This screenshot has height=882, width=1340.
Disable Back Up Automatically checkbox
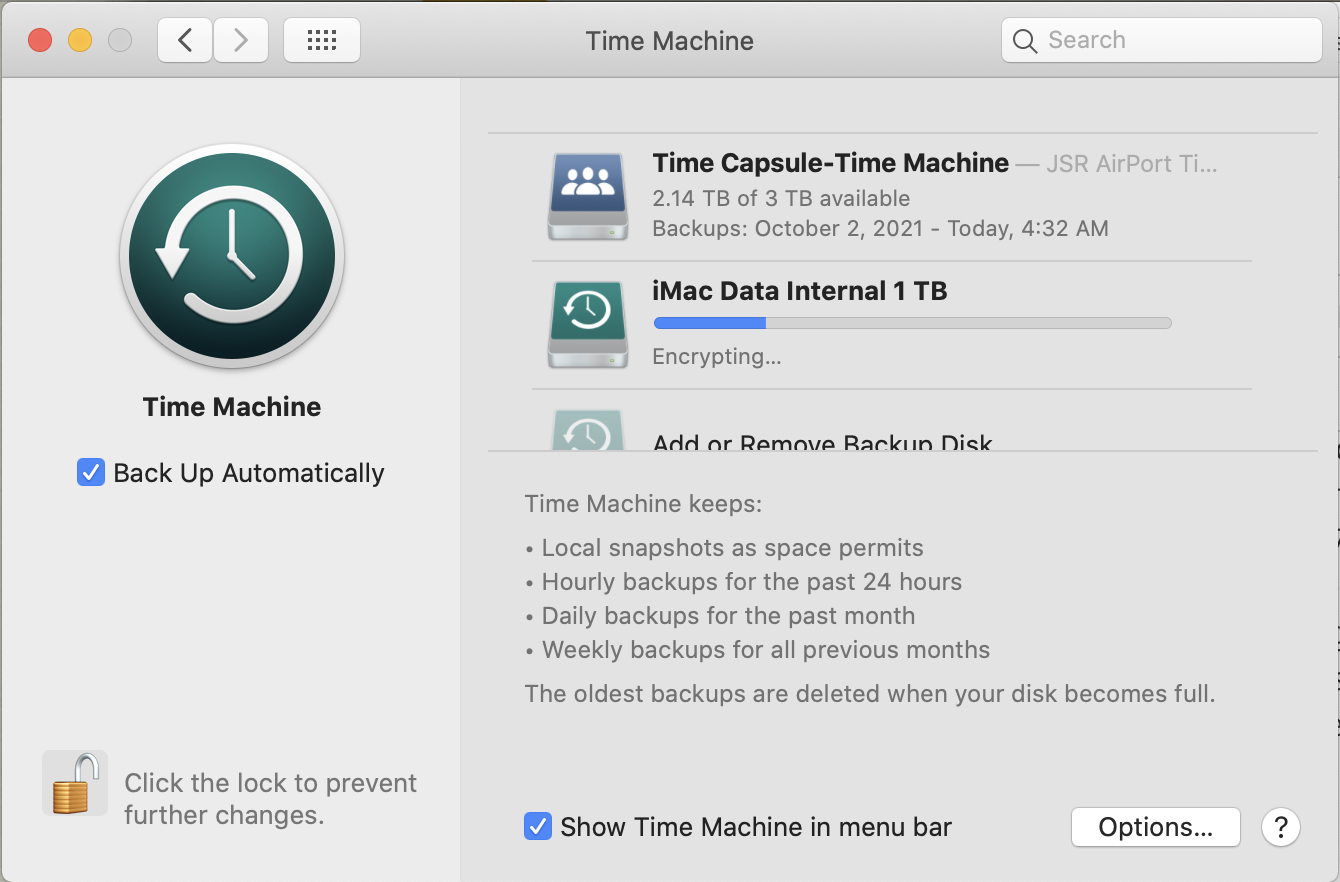tap(91, 472)
